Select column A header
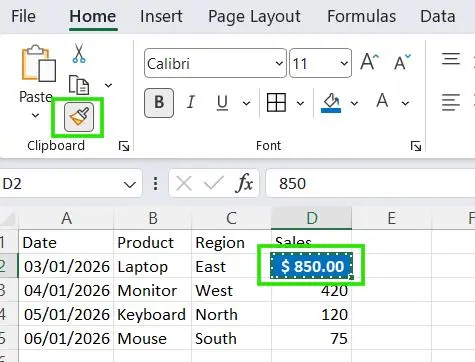The height and width of the screenshot is (362, 475). (x=66, y=218)
